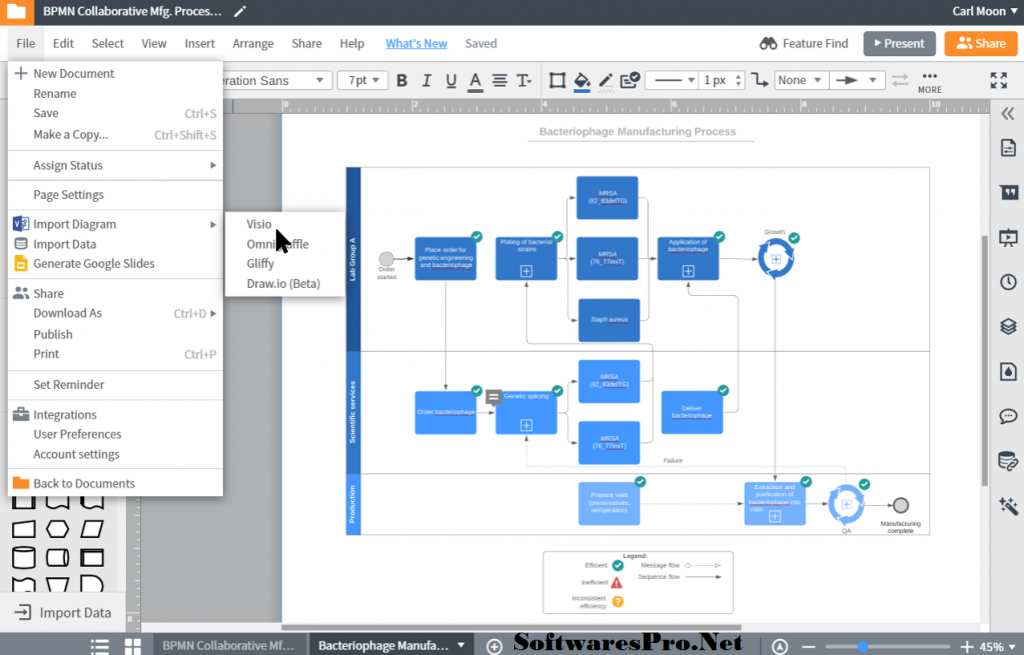This screenshot has width=1024, height=655.
Task: Click the Present button
Action: 898,43
